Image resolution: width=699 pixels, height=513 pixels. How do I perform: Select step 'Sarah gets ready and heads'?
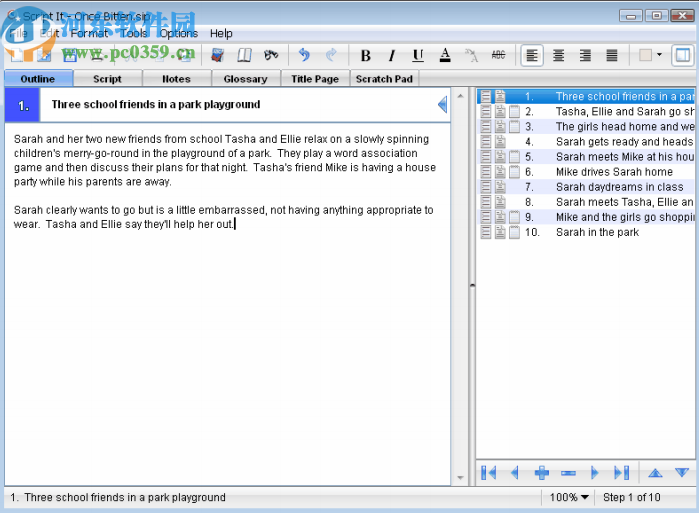624,142
